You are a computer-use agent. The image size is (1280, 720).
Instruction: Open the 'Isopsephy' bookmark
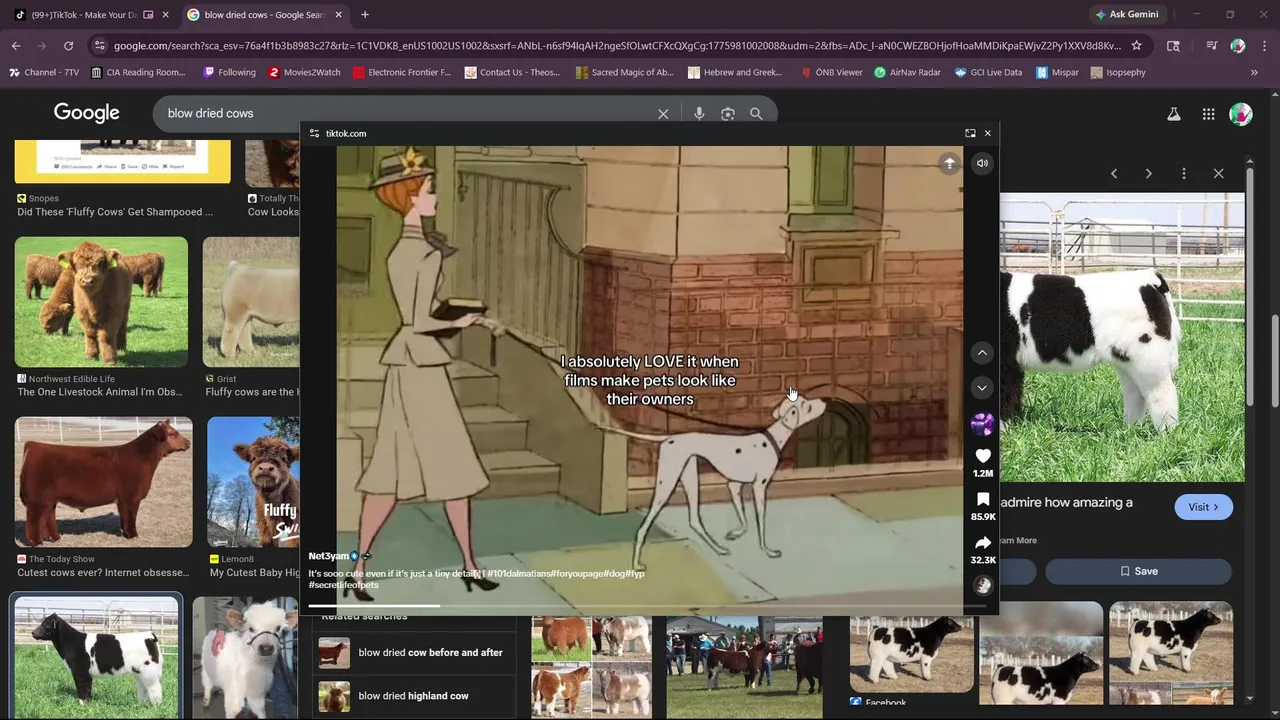click(1118, 72)
